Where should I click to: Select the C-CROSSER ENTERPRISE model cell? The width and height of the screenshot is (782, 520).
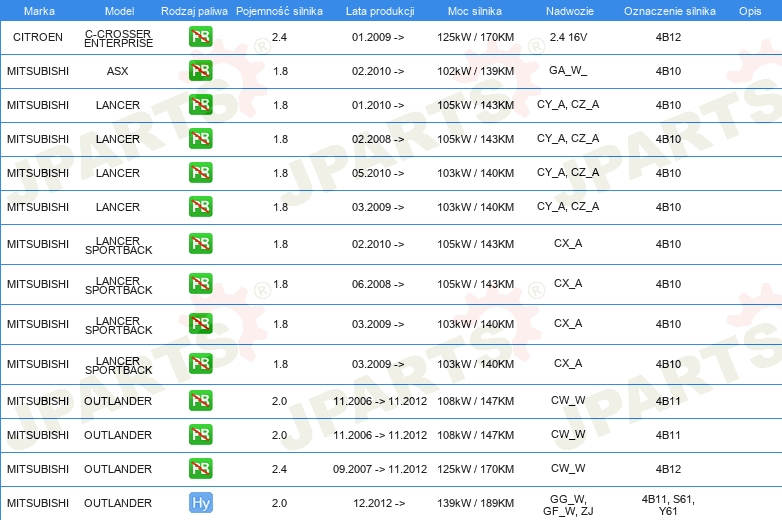[x=119, y=38]
